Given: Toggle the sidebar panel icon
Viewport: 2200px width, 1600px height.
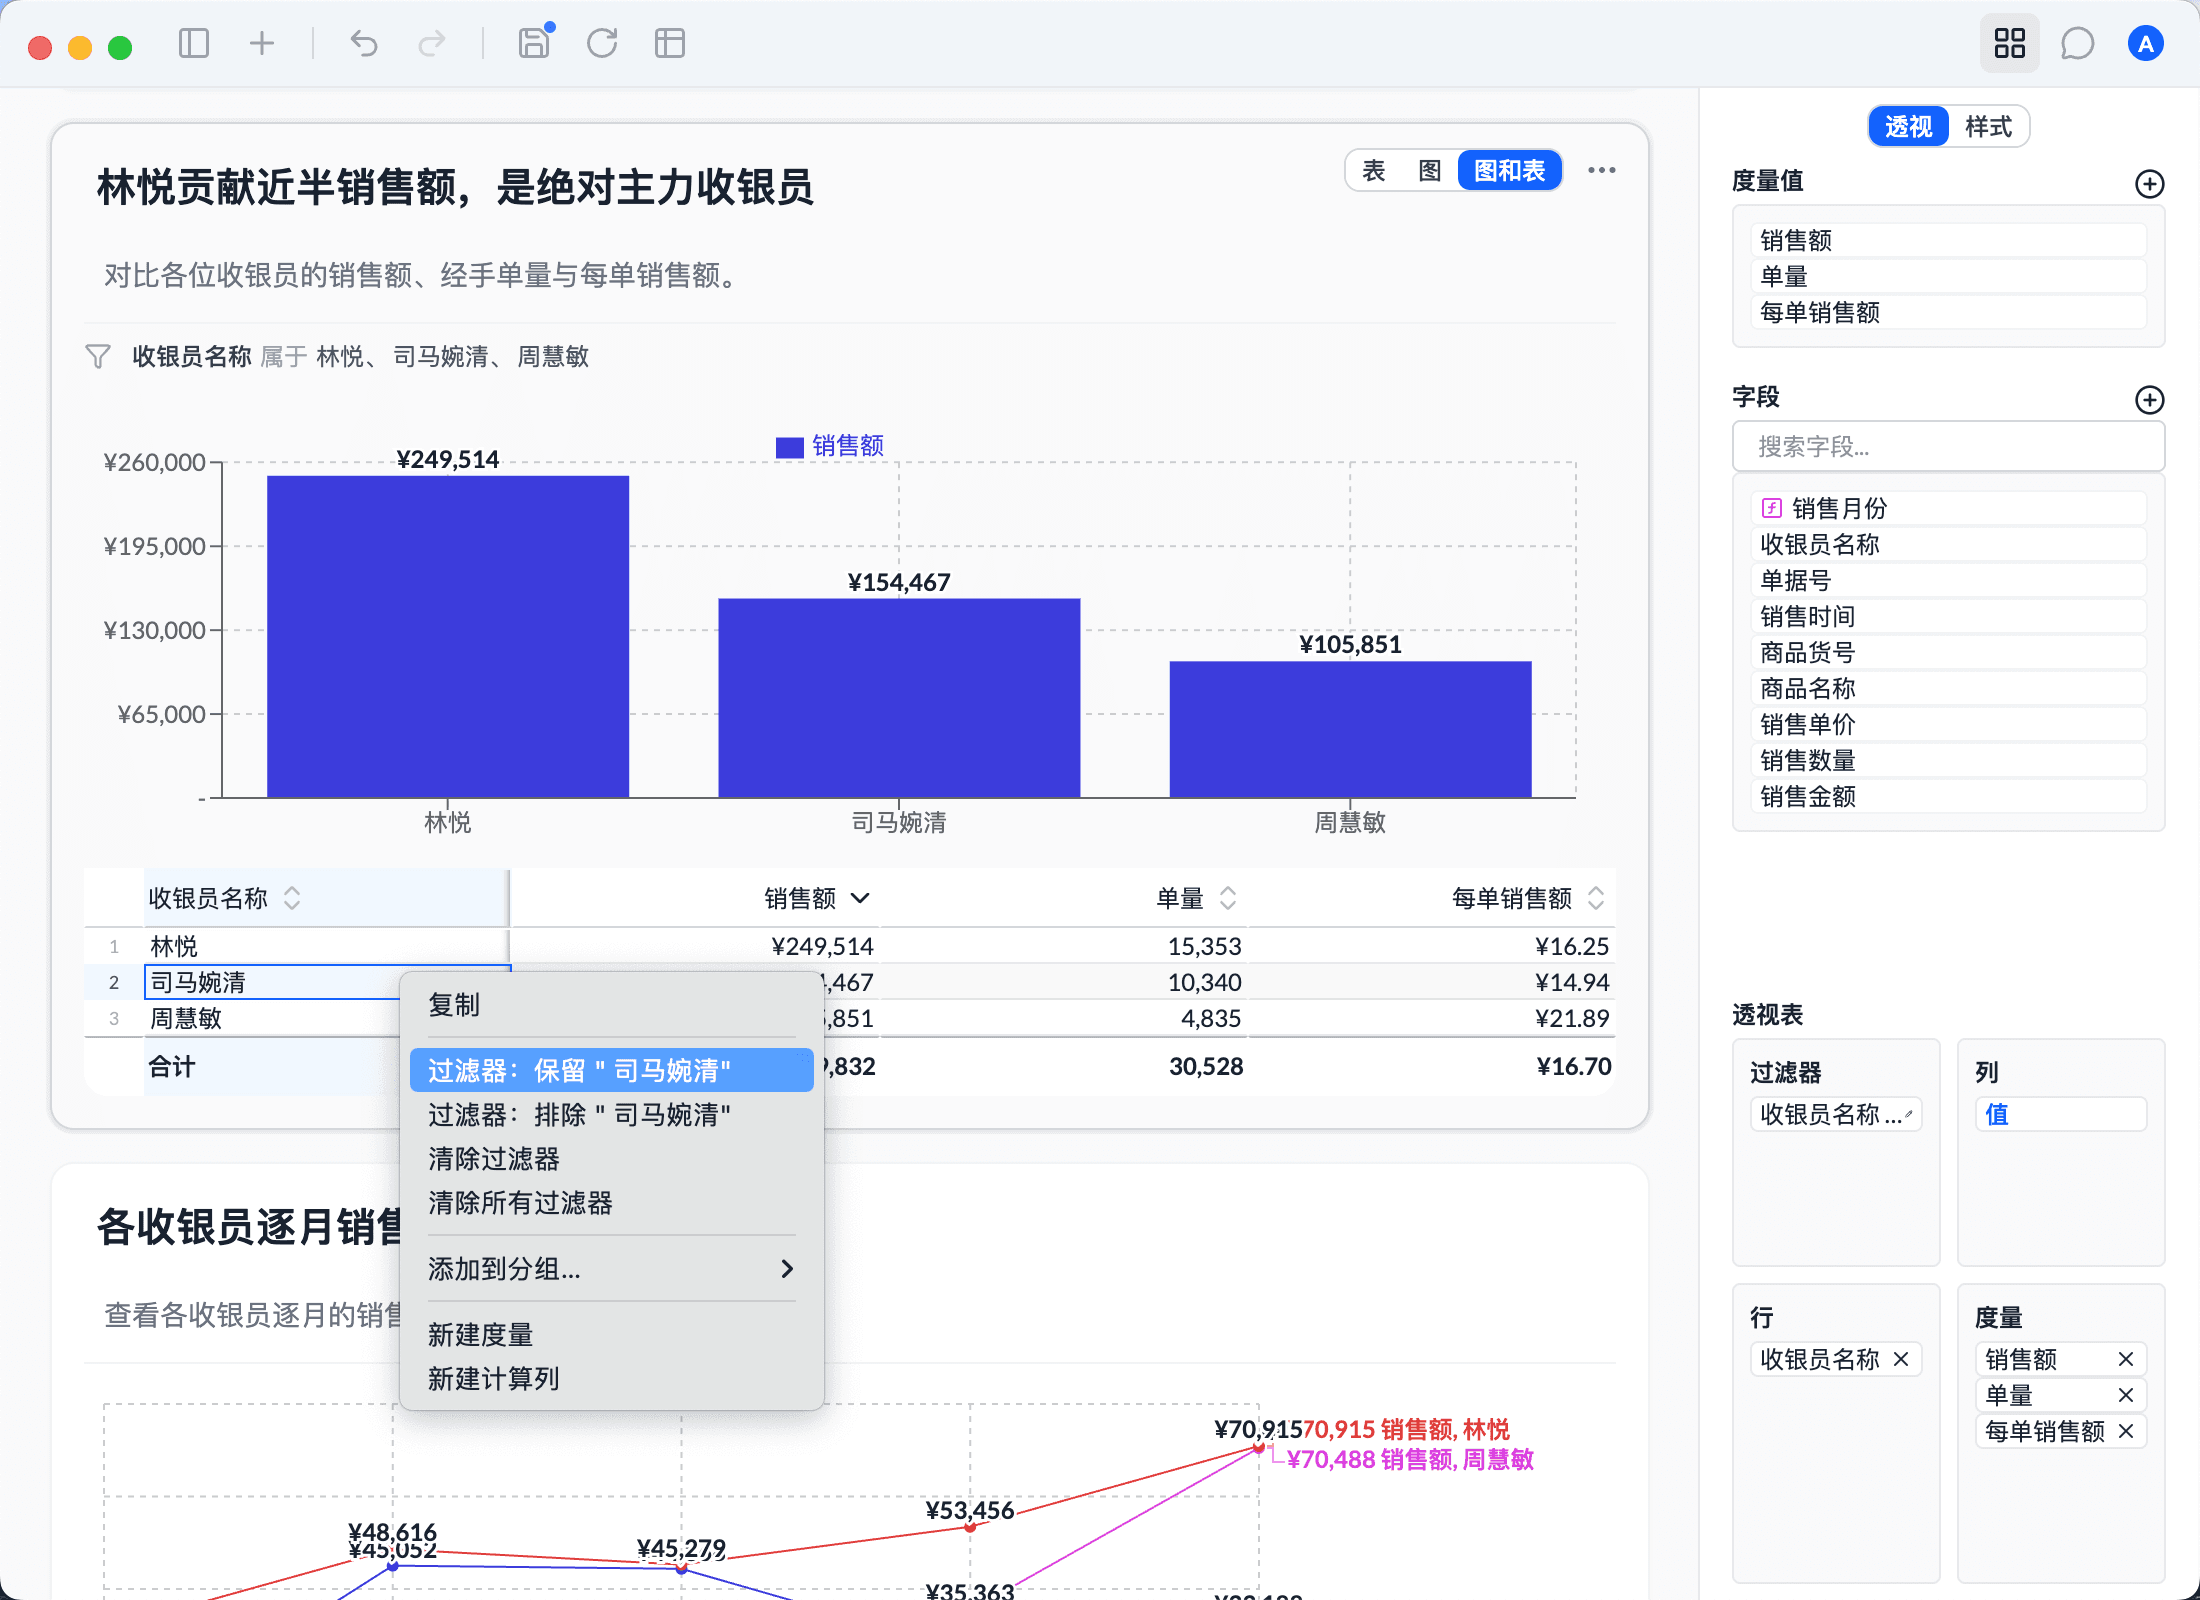Looking at the screenshot, I should click(193, 43).
